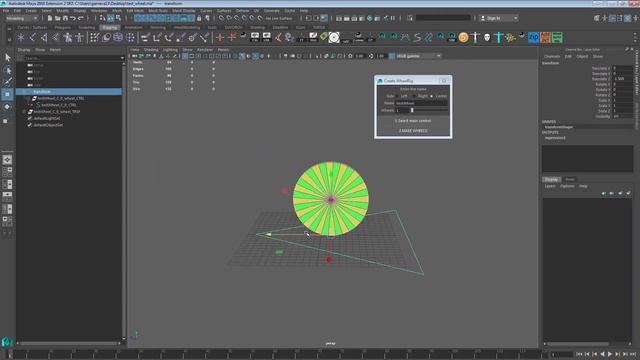Click the blue zip shelf icon
The image size is (640, 360).
[x=533, y=38]
